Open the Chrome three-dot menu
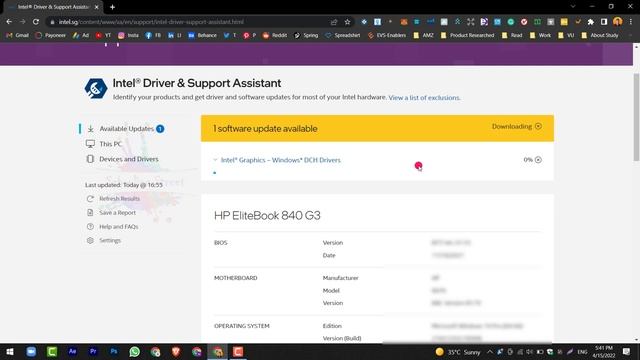Image resolution: width=640 pixels, height=360 pixels. [631, 22]
